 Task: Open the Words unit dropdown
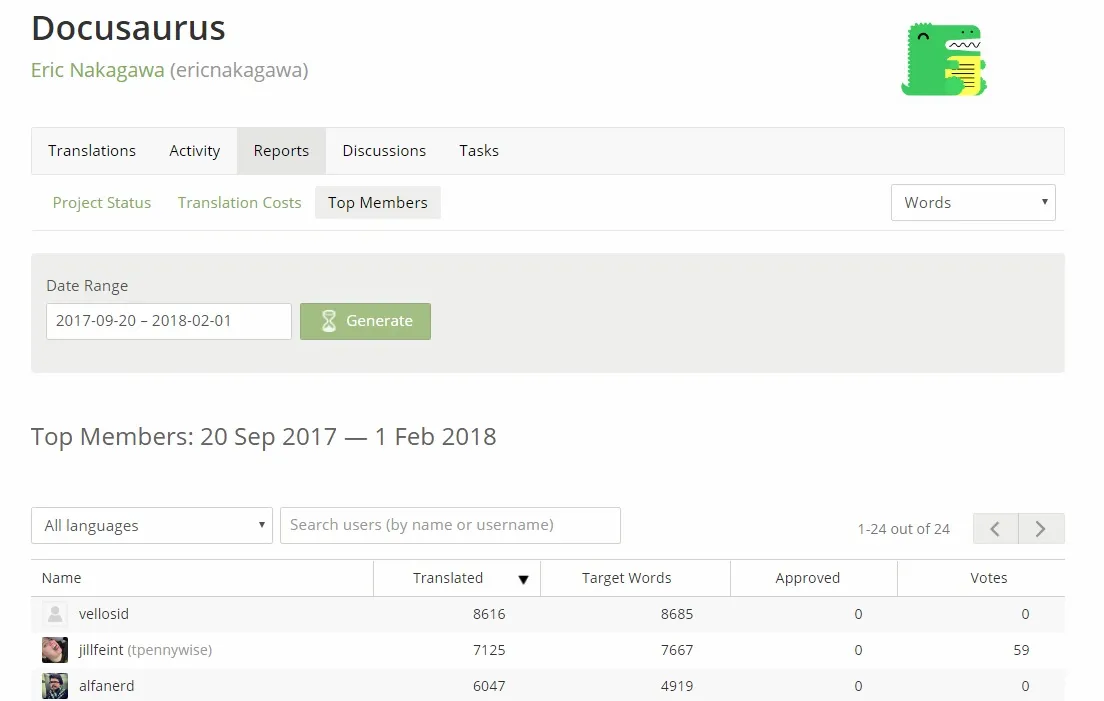[x=973, y=203]
